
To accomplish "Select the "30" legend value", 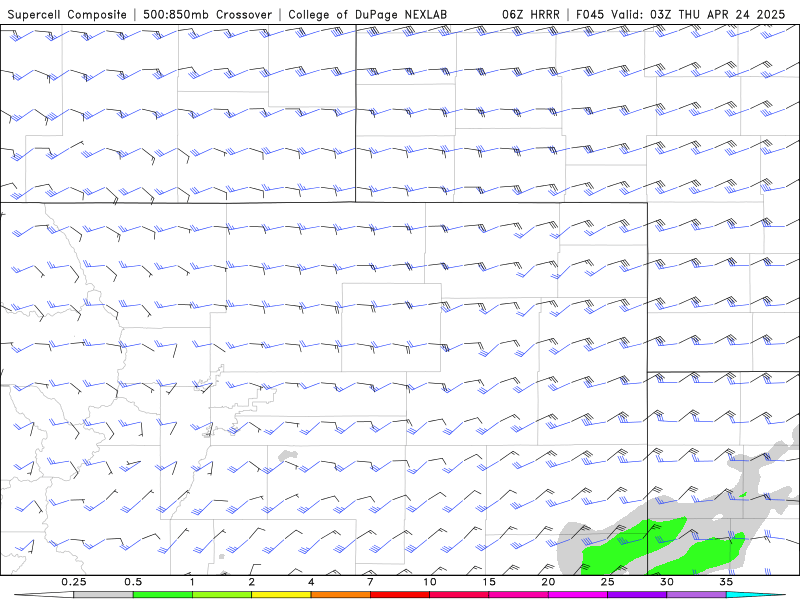I will (667, 582).
